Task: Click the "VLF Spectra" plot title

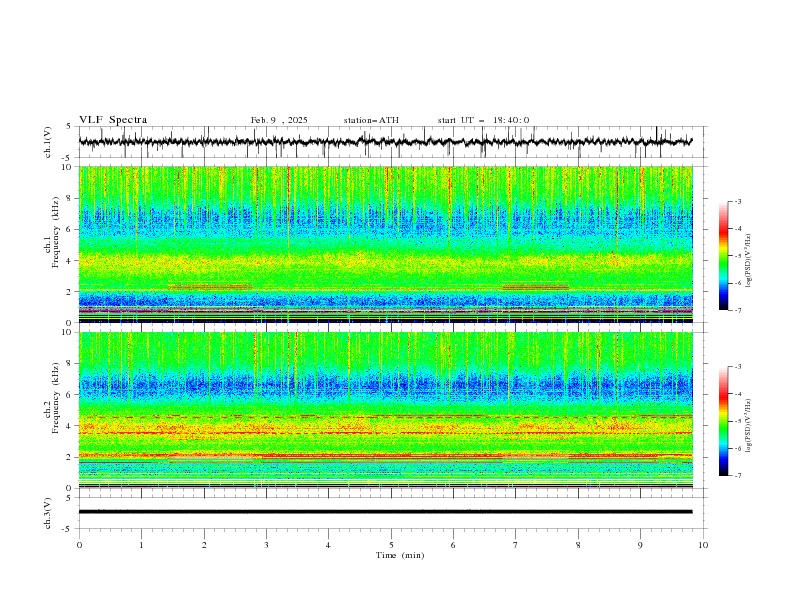Action: pos(113,120)
